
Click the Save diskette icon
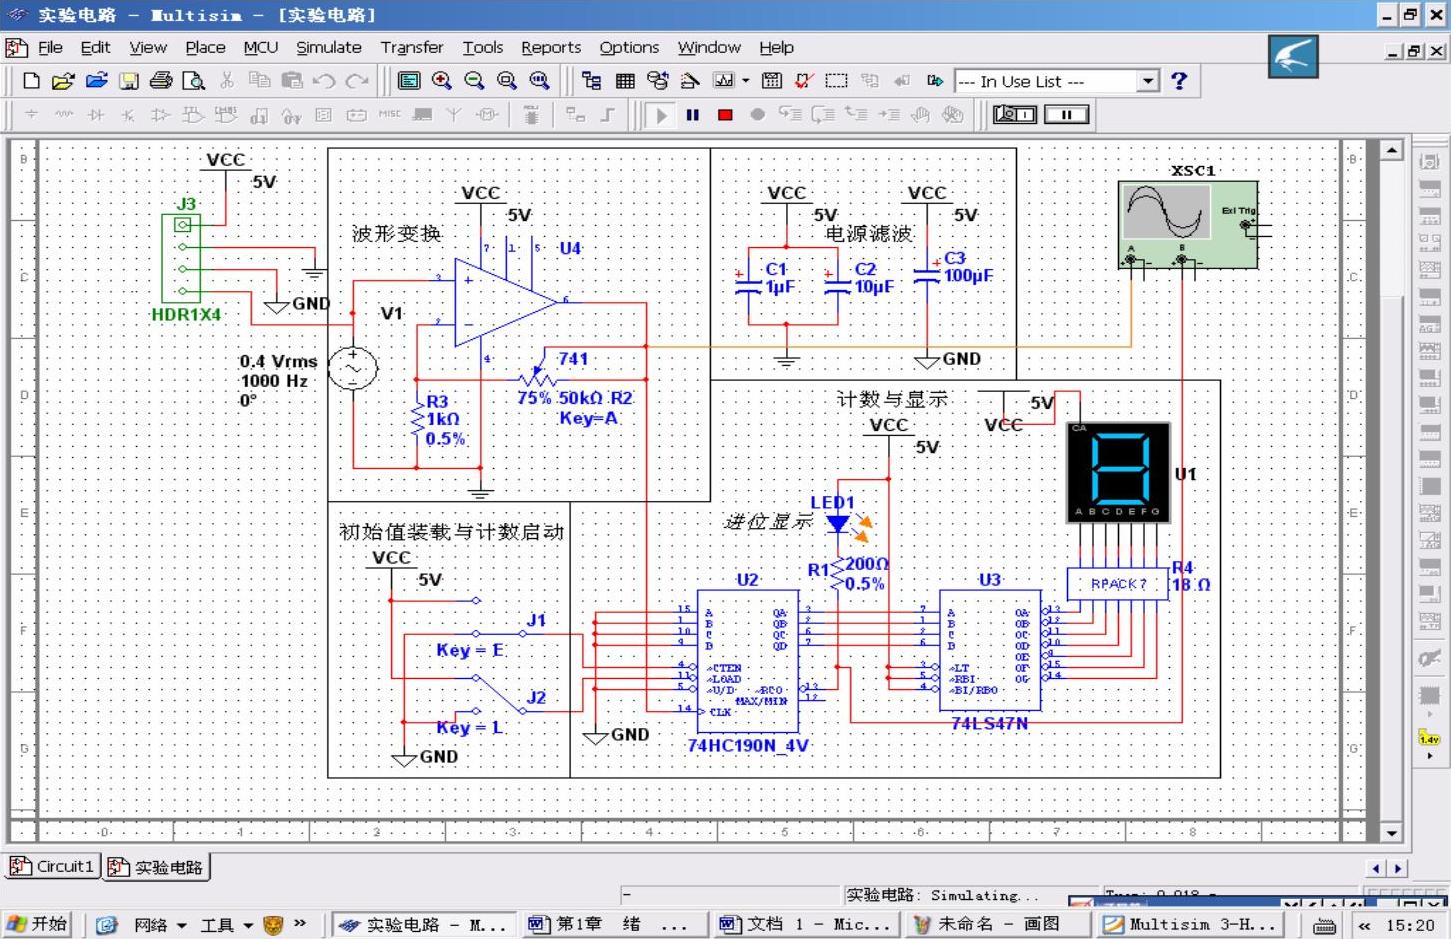pos(129,81)
